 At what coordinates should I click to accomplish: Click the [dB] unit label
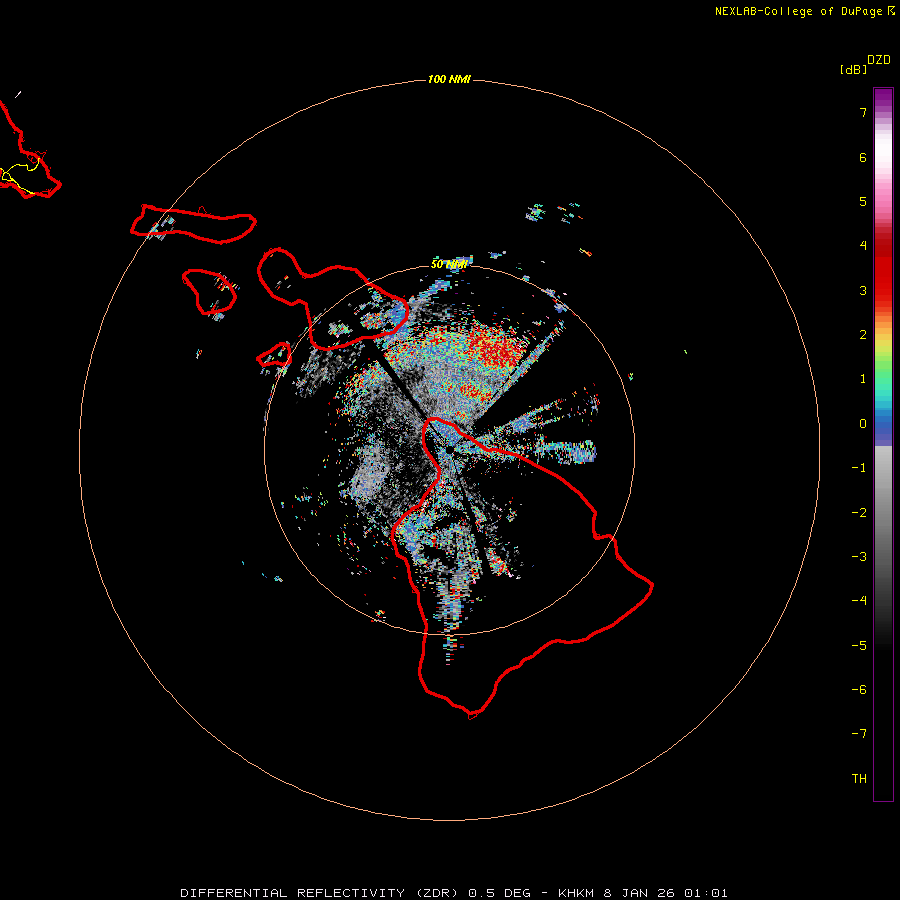pos(853,69)
